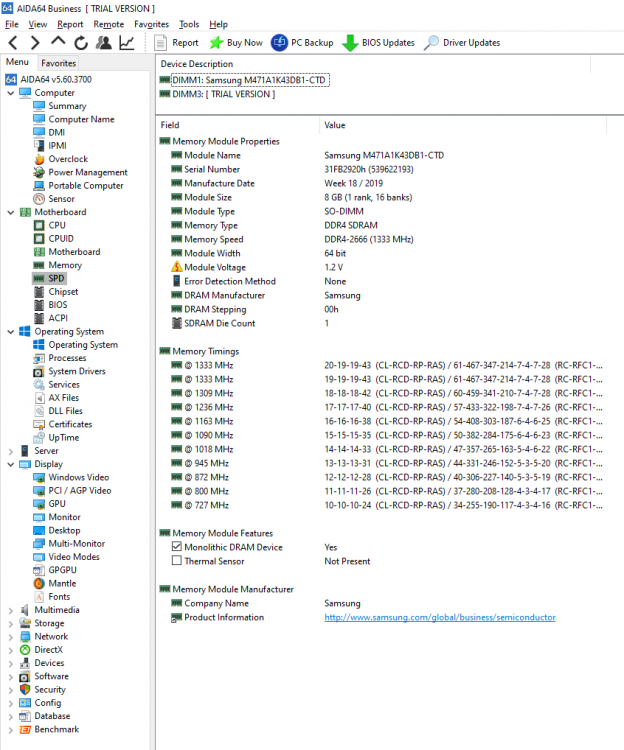Click Driver Updates in toolbar
Screen dimensions: 624x750
(462, 43)
